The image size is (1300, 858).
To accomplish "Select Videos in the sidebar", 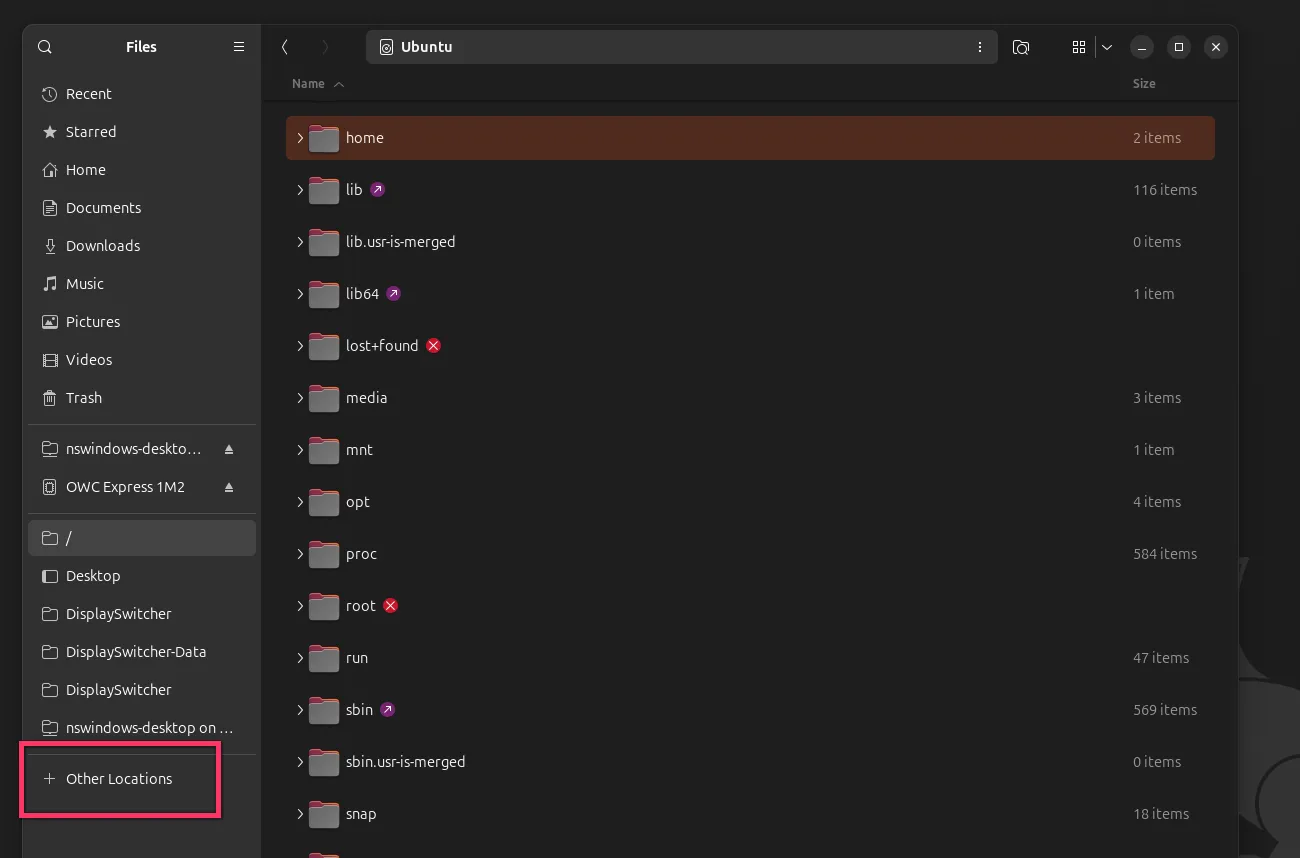I will pyautogui.click(x=142, y=360).
